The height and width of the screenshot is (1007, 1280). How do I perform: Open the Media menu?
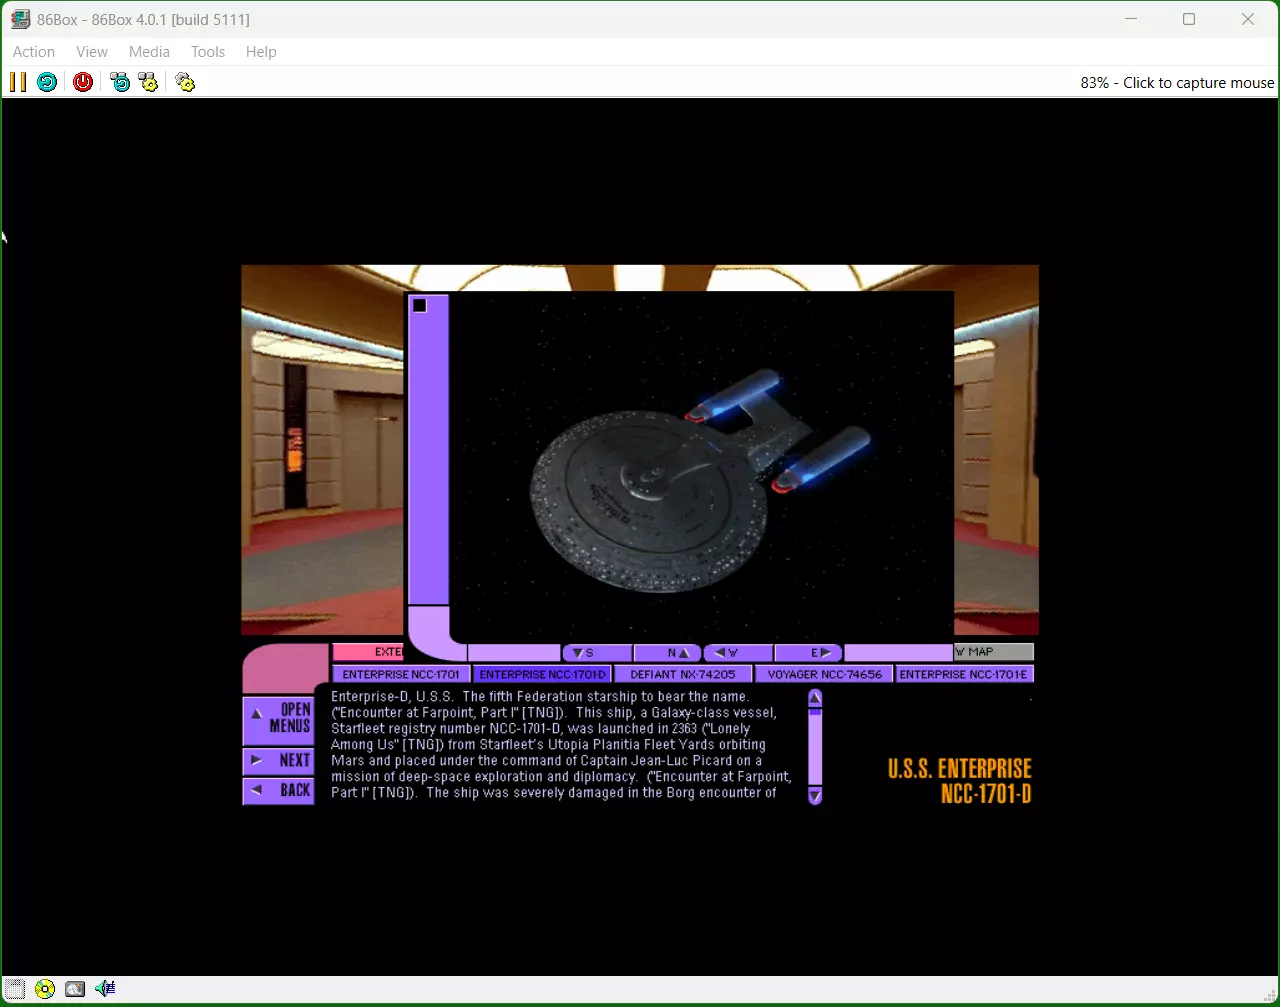pyautogui.click(x=149, y=52)
